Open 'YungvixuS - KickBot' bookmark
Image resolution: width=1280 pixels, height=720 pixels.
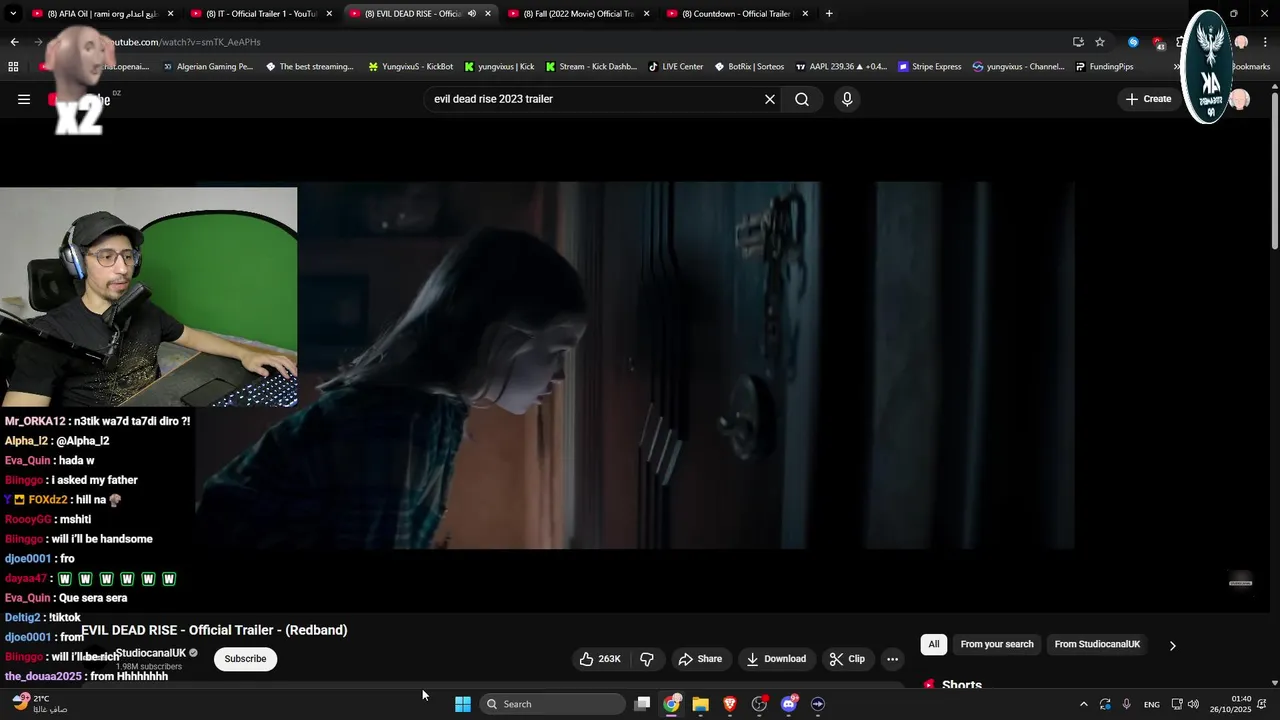point(411,67)
